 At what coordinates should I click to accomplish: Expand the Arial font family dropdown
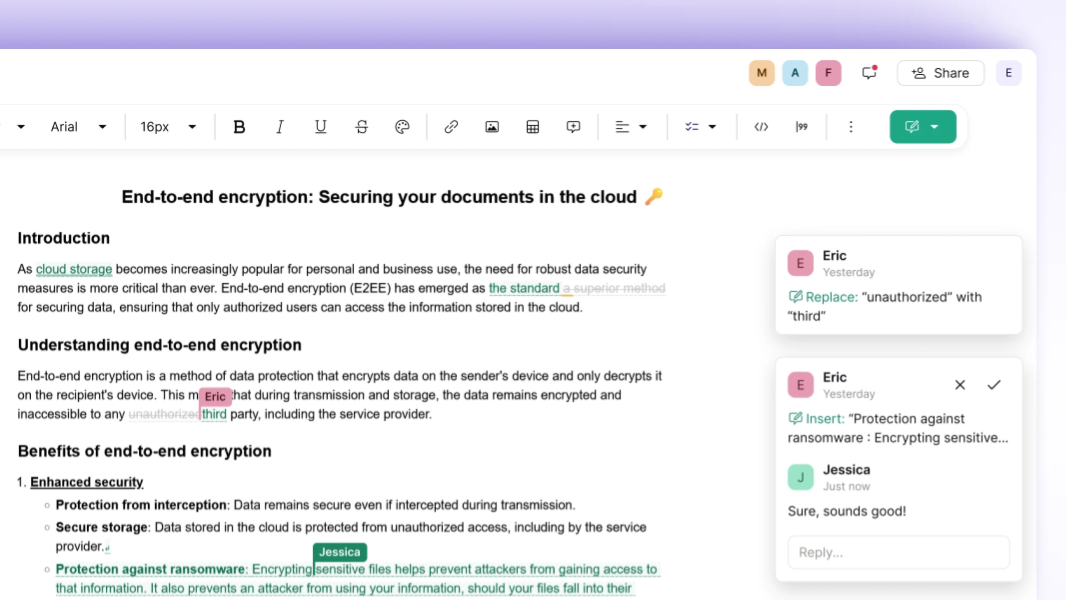tap(79, 127)
